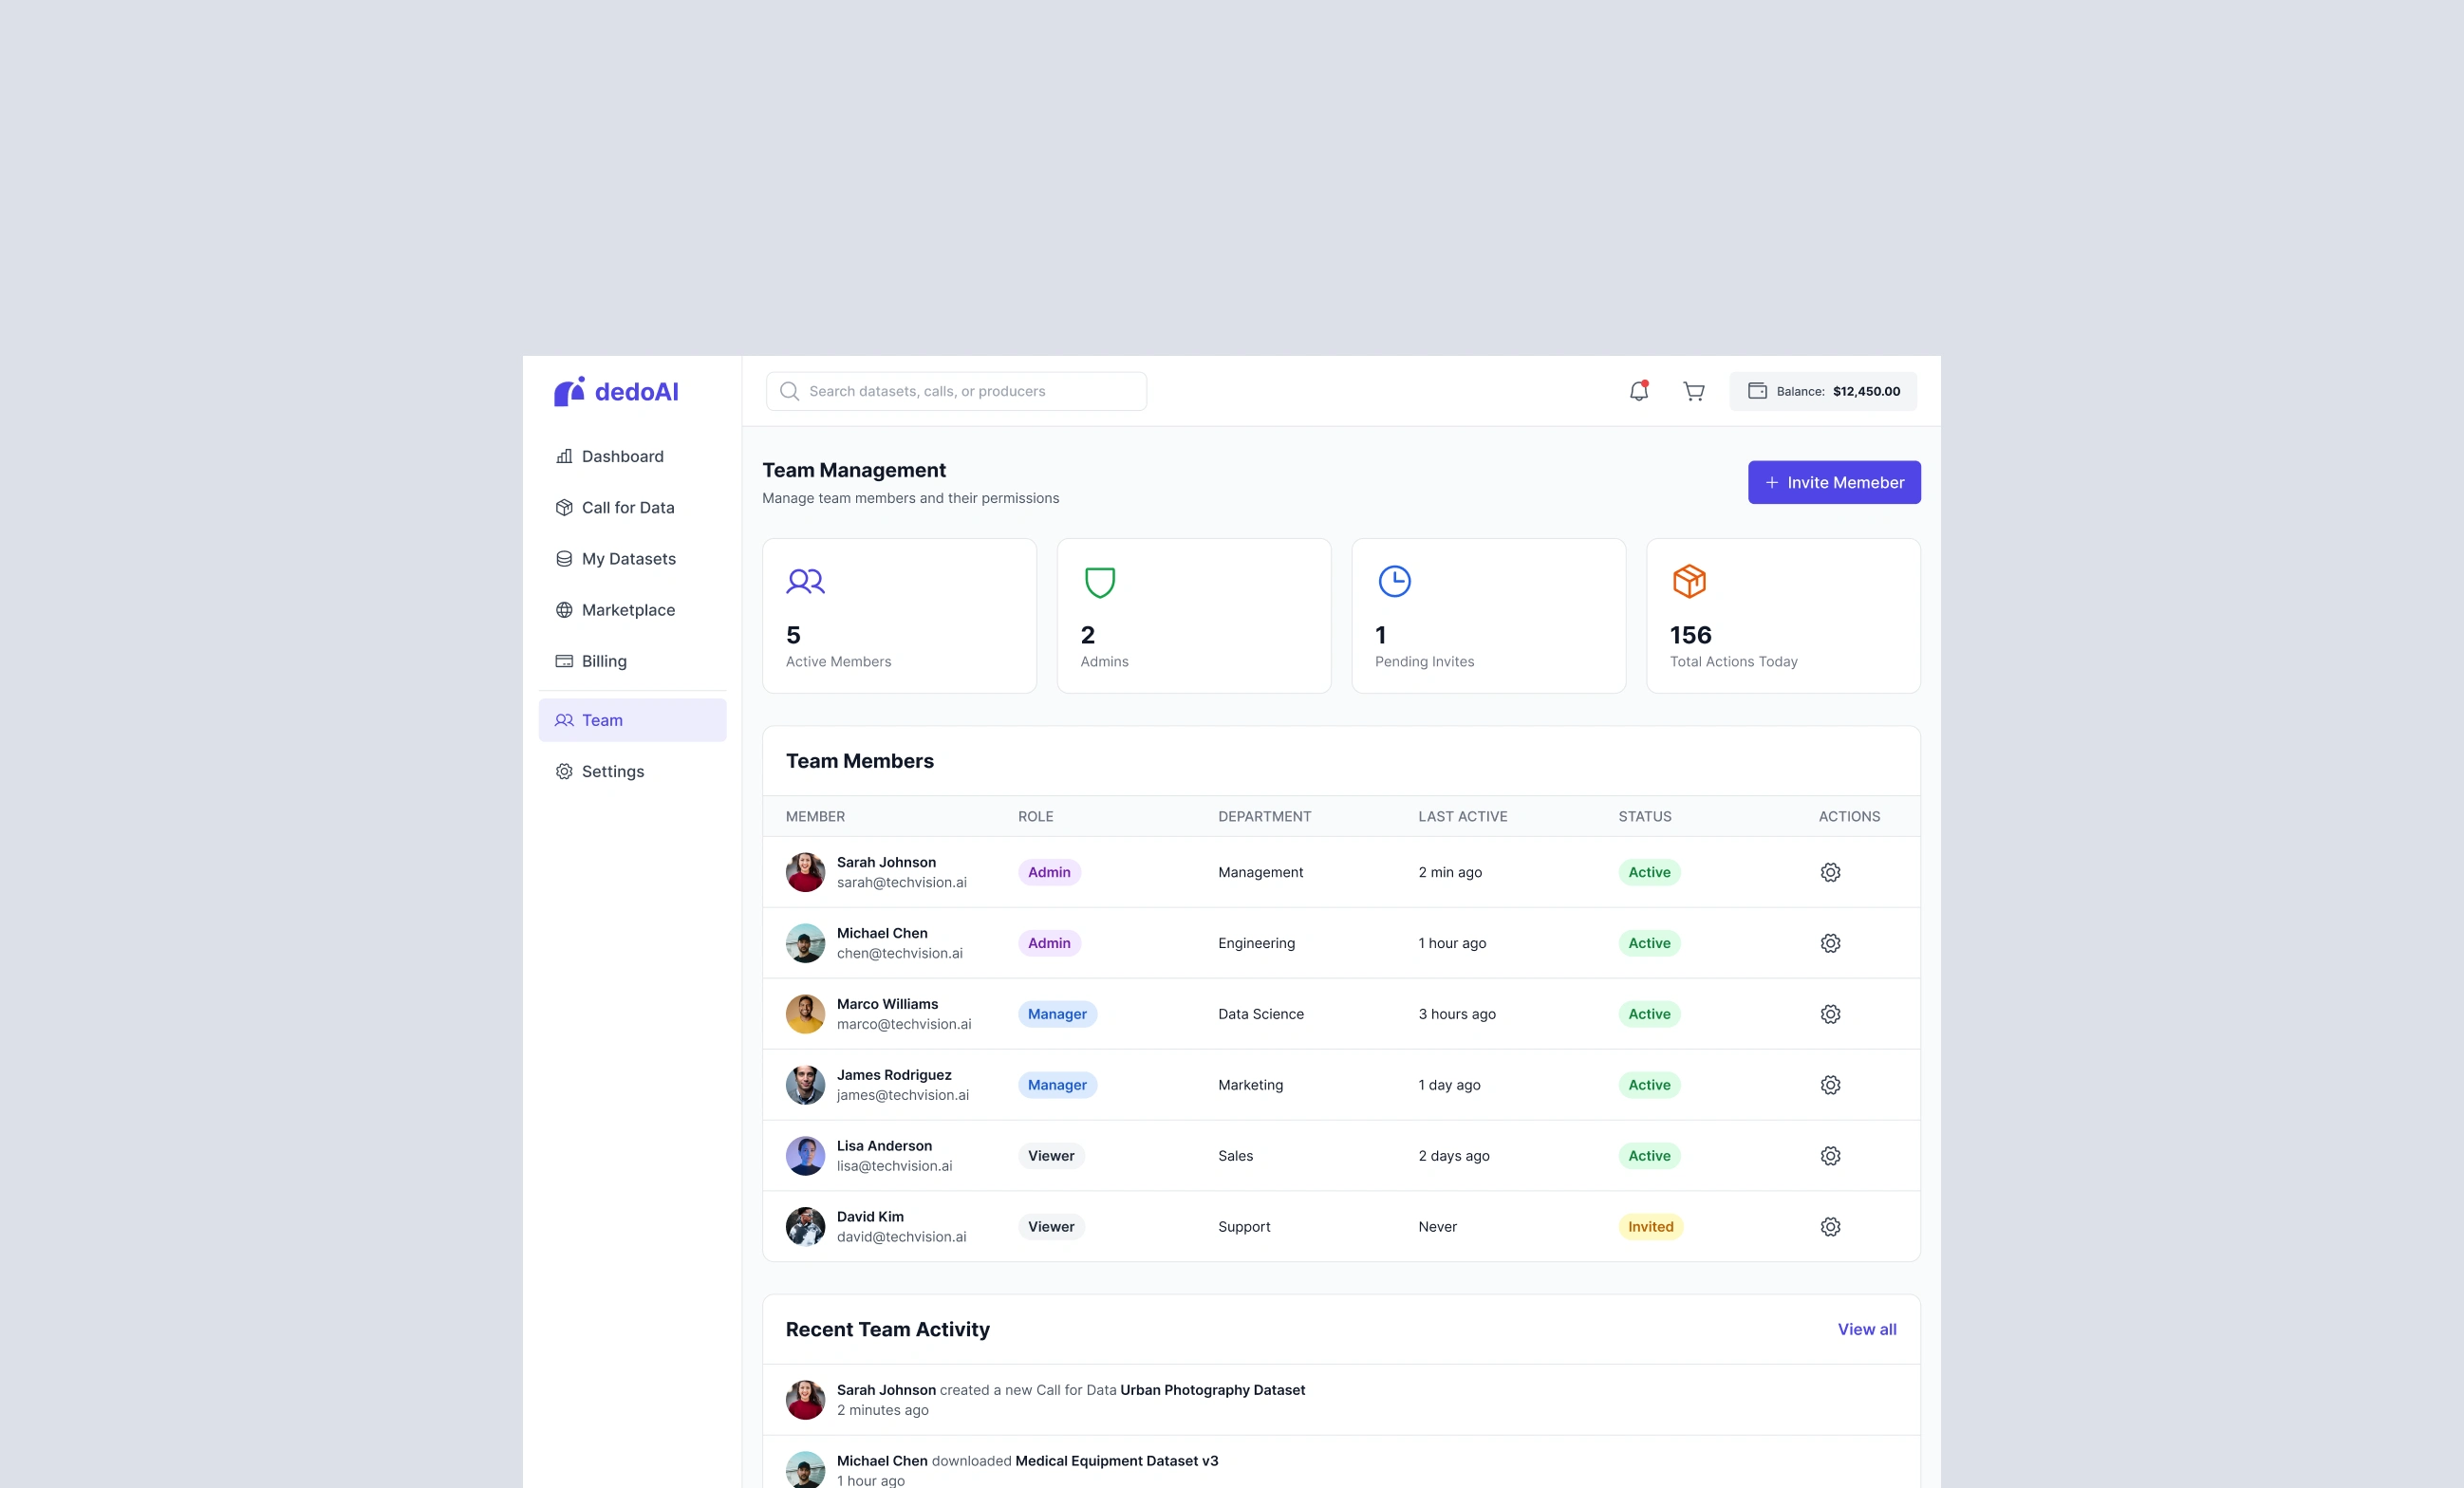Open the shopping cart icon

1693,391
